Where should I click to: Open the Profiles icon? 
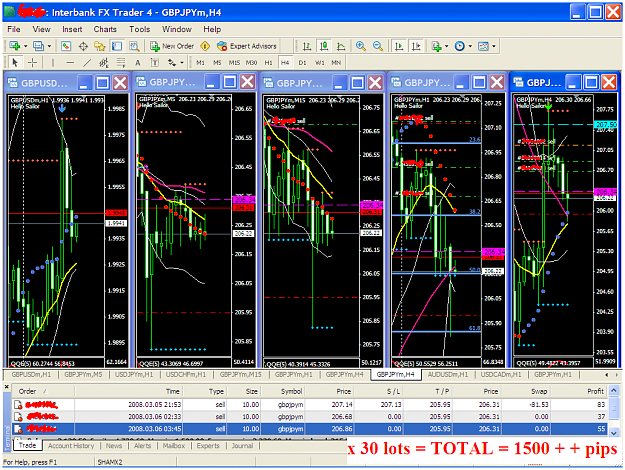(x=39, y=46)
